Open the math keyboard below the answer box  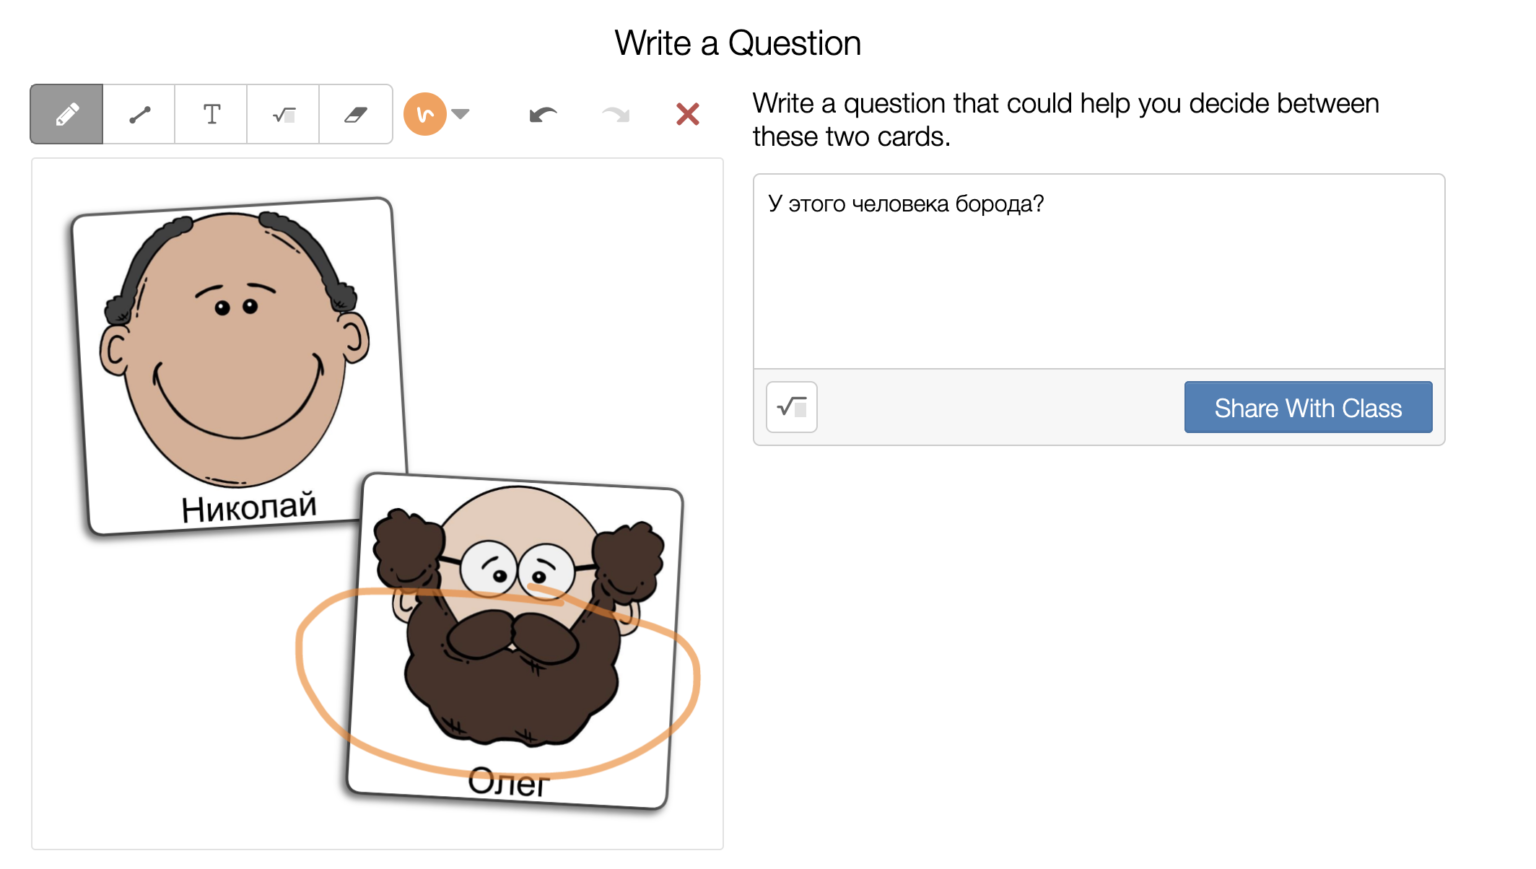(791, 407)
